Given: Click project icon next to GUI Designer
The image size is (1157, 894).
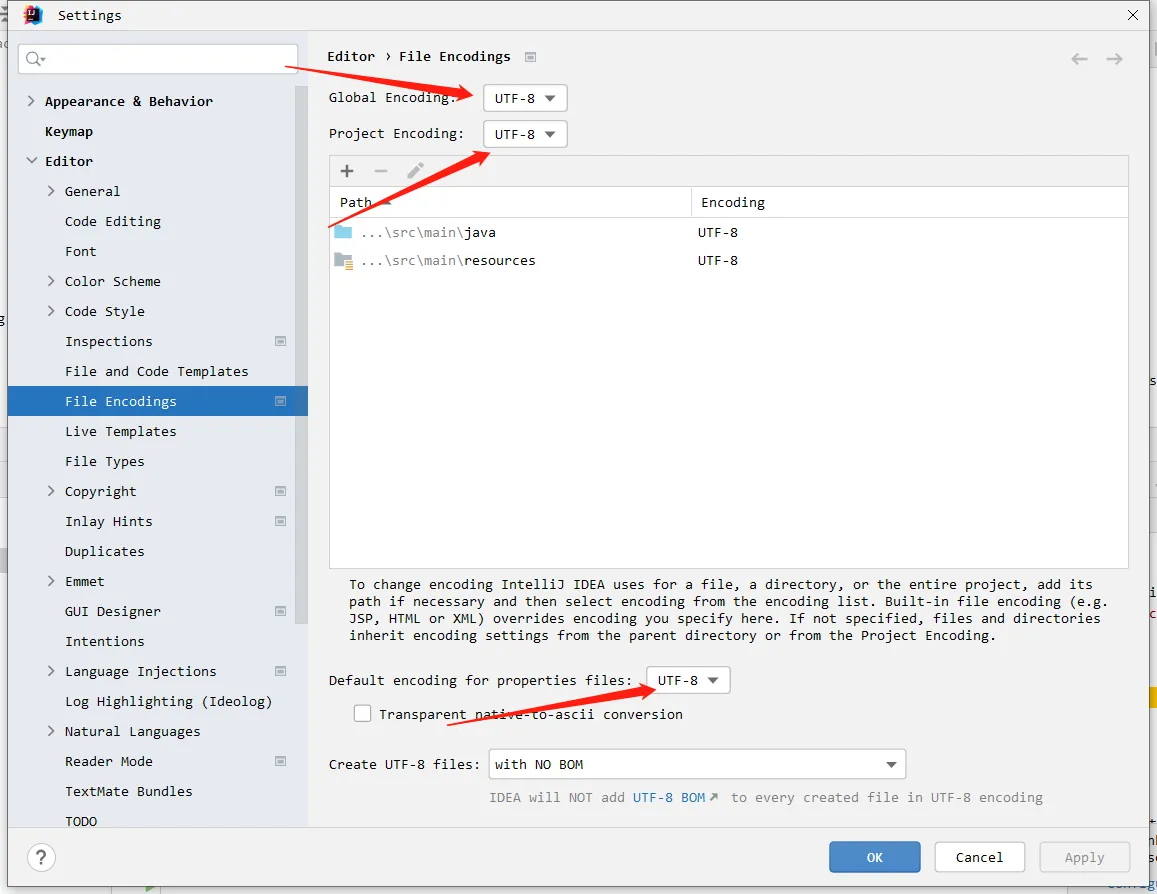Looking at the screenshot, I should tap(280, 611).
